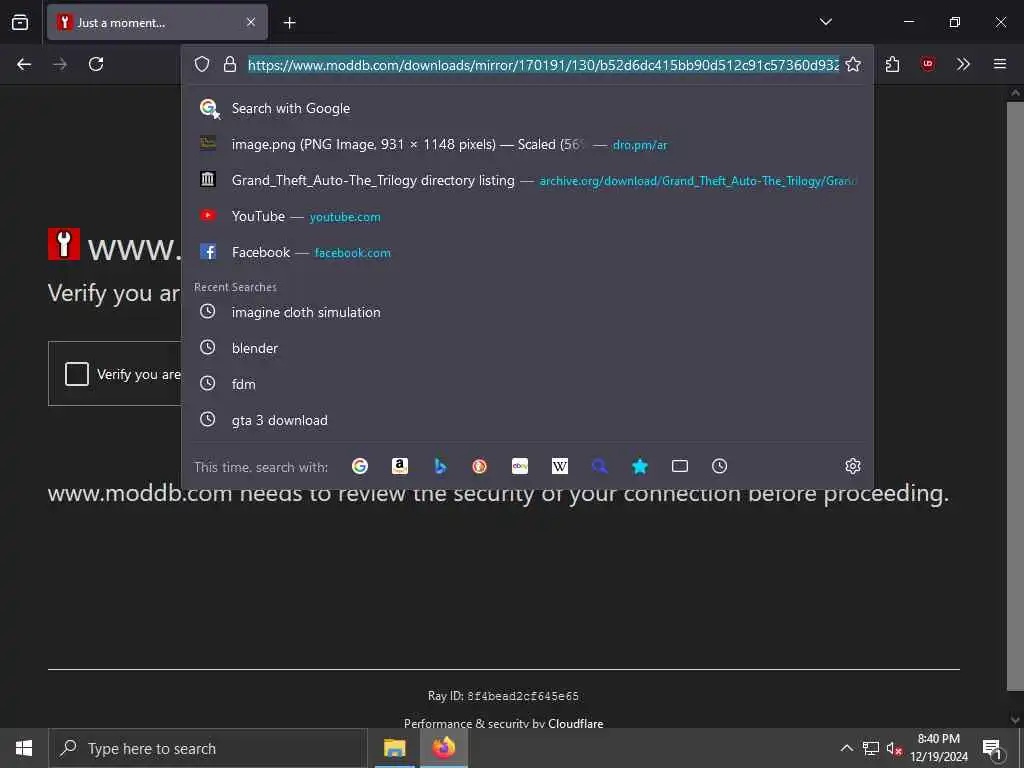Search this time with Google engine
The height and width of the screenshot is (768, 1024).
360,466
